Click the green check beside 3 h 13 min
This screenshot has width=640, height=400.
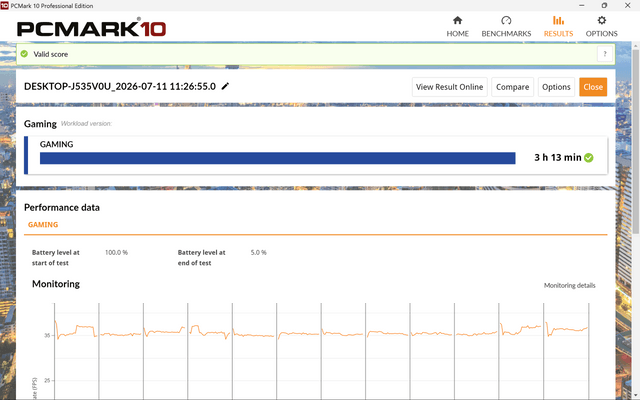click(589, 158)
